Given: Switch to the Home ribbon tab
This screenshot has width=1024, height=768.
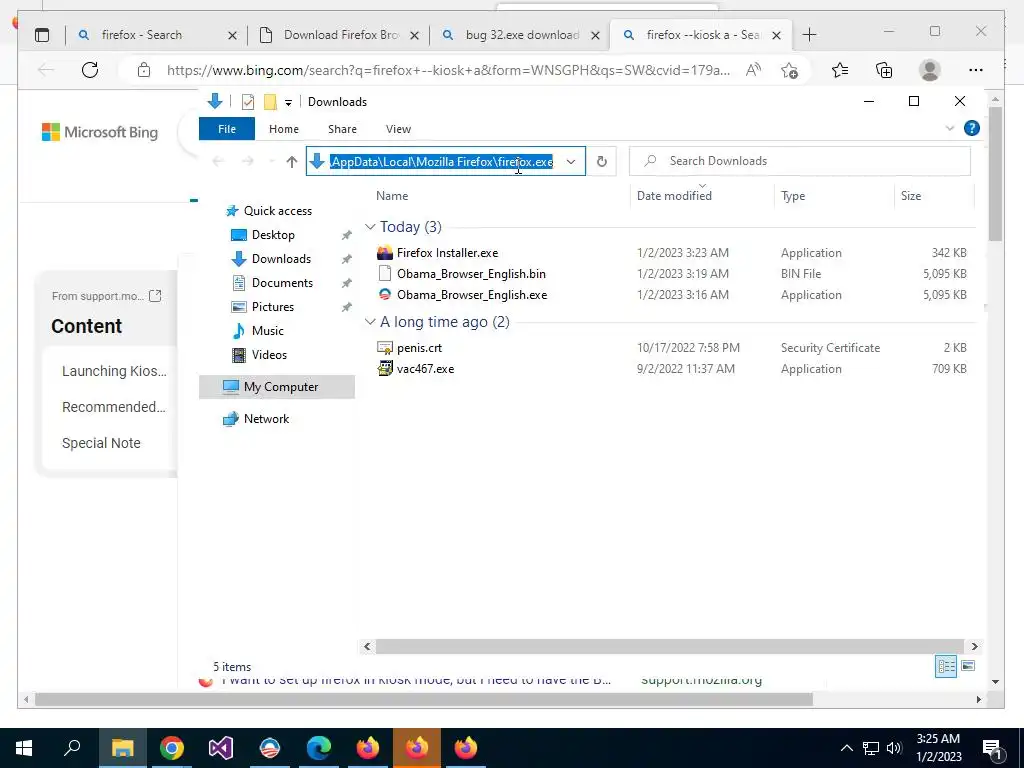Looking at the screenshot, I should point(283,129).
